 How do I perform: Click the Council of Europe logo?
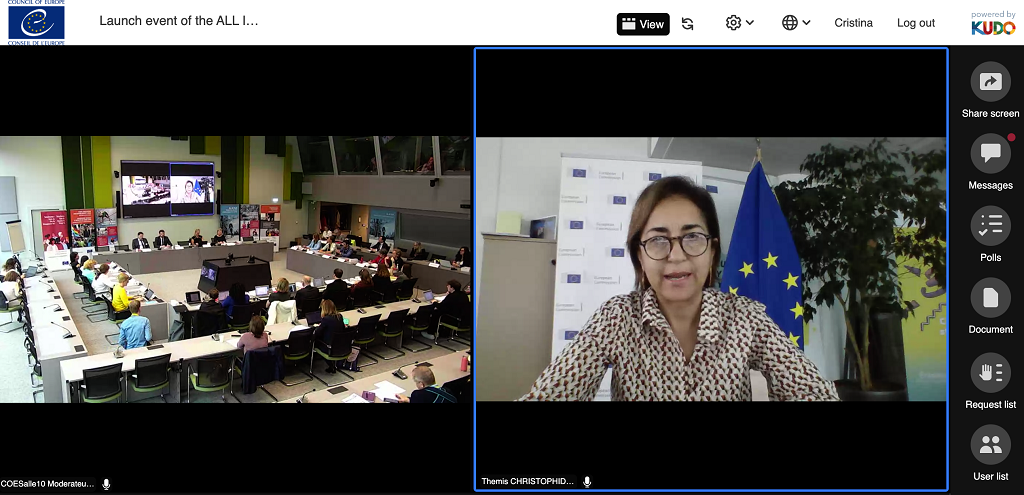(x=36, y=23)
